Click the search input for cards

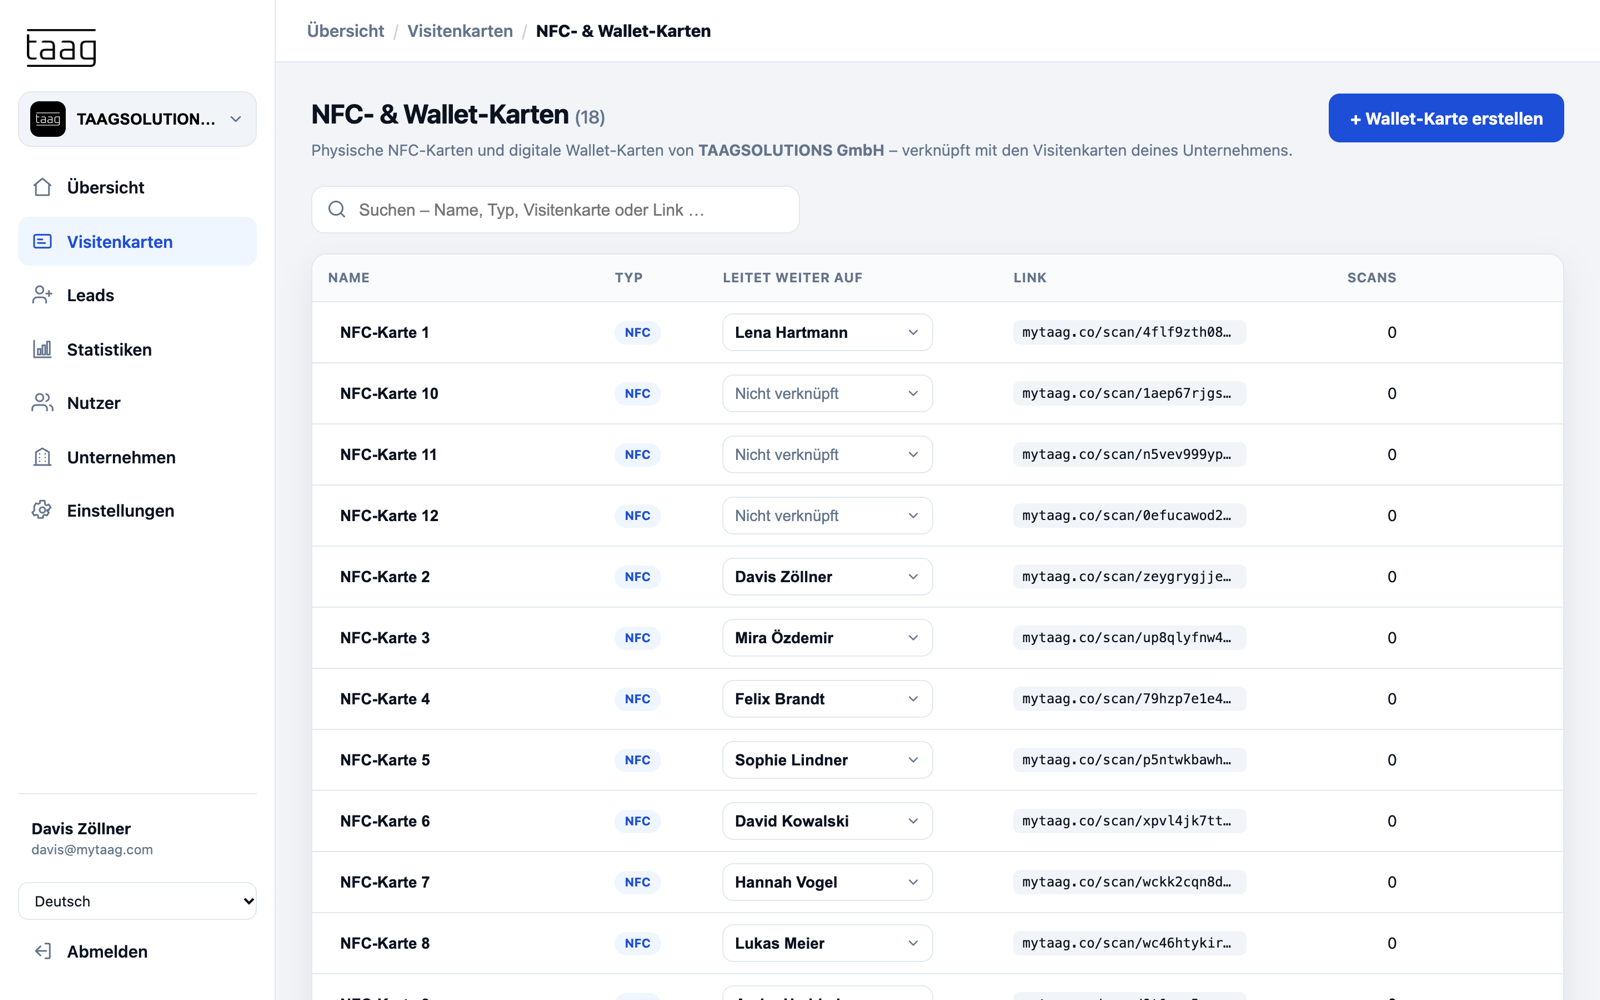555,209
